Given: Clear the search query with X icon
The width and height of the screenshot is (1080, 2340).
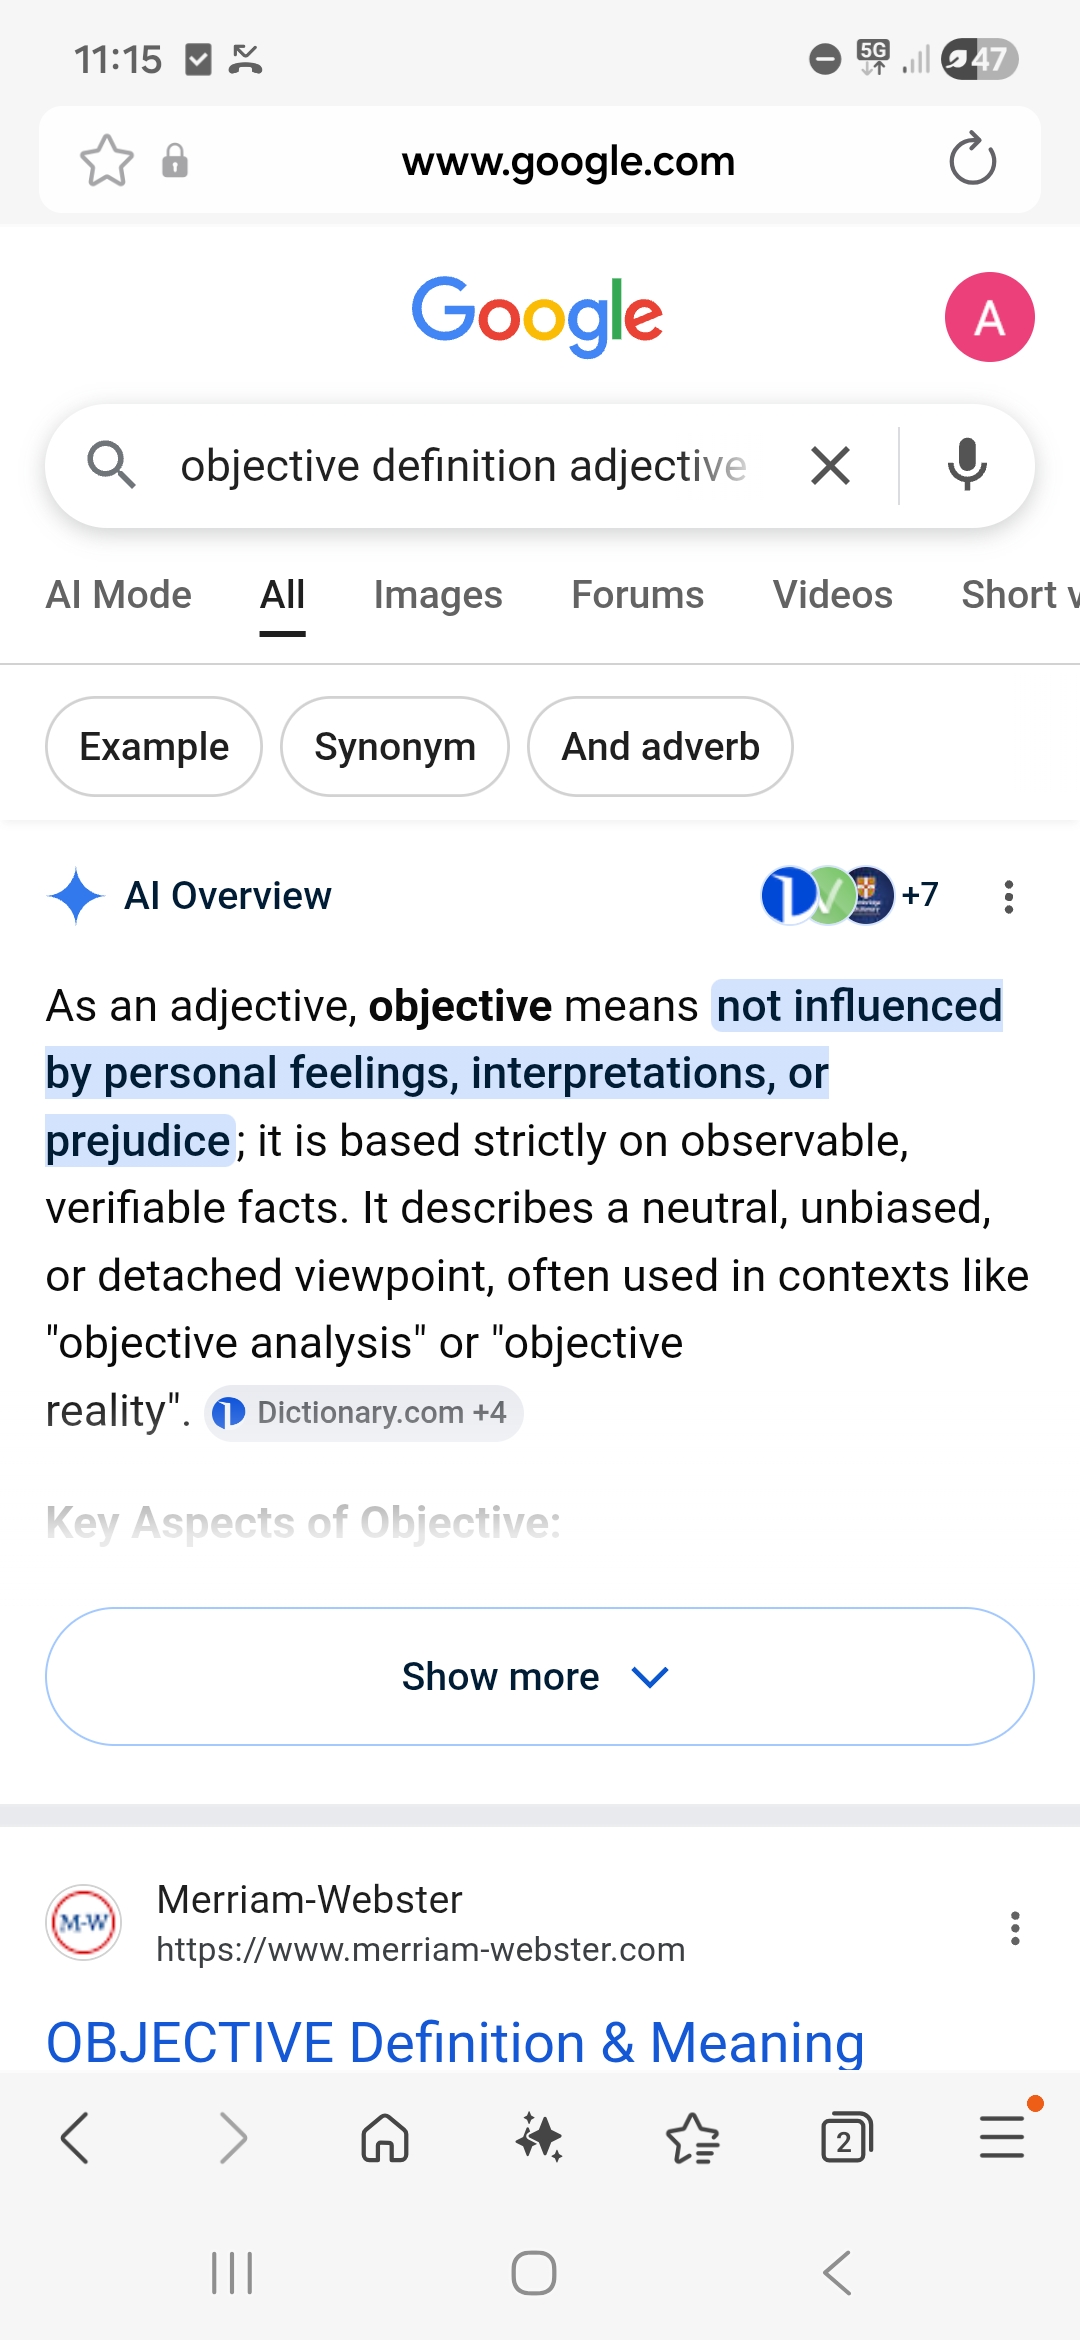Looking at the screenshot, I should [x=830, y=466].
